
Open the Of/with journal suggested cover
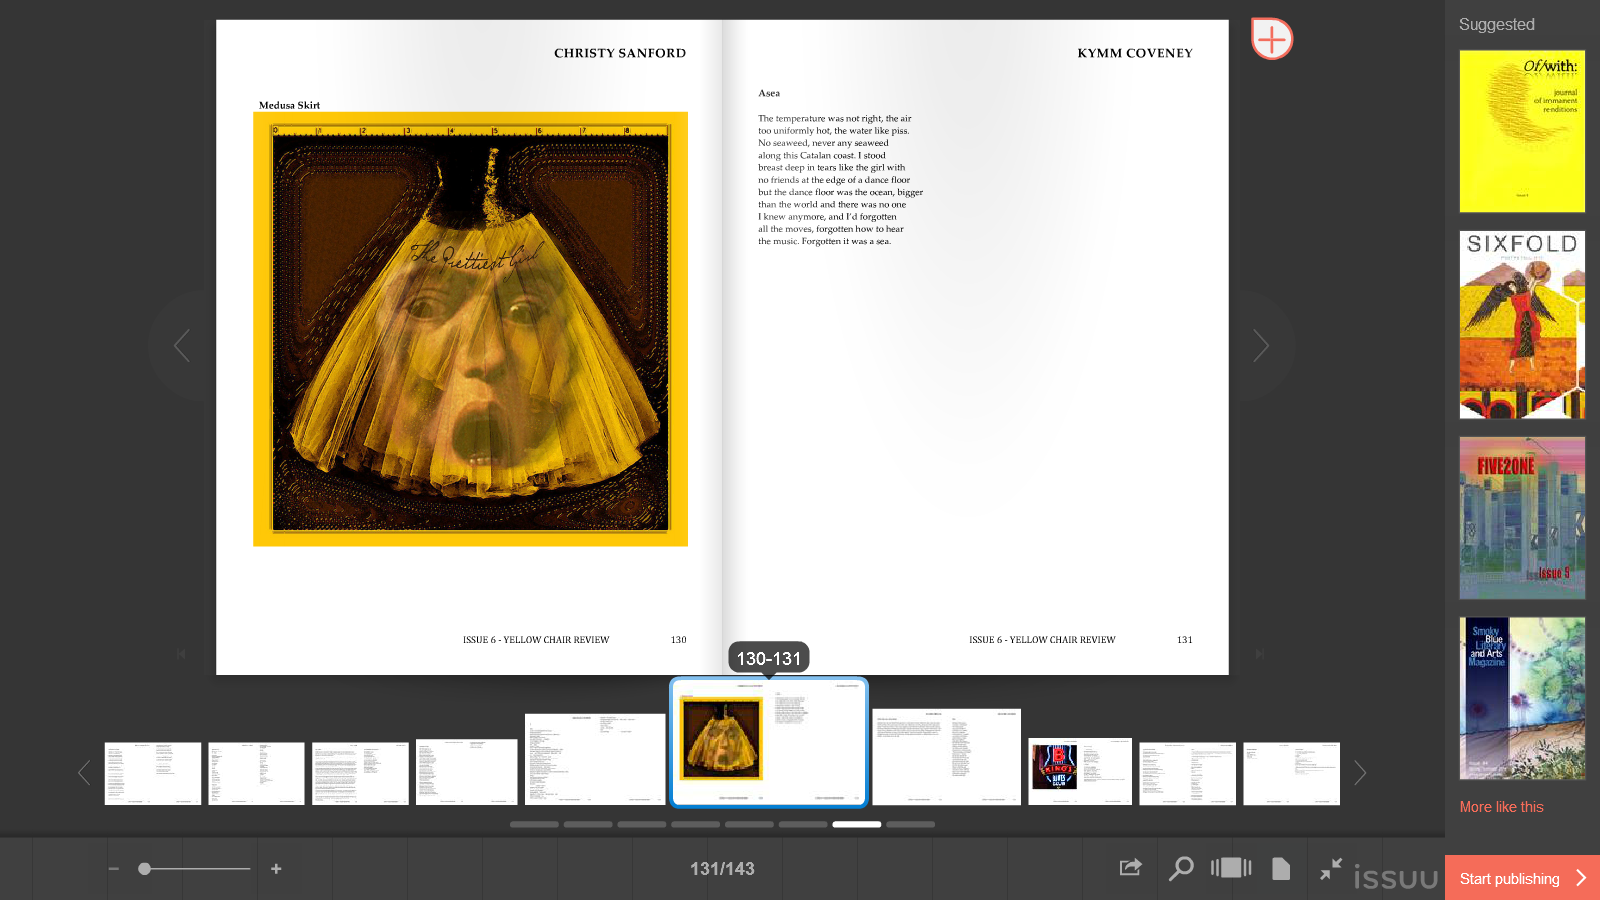click(1522, 131)
